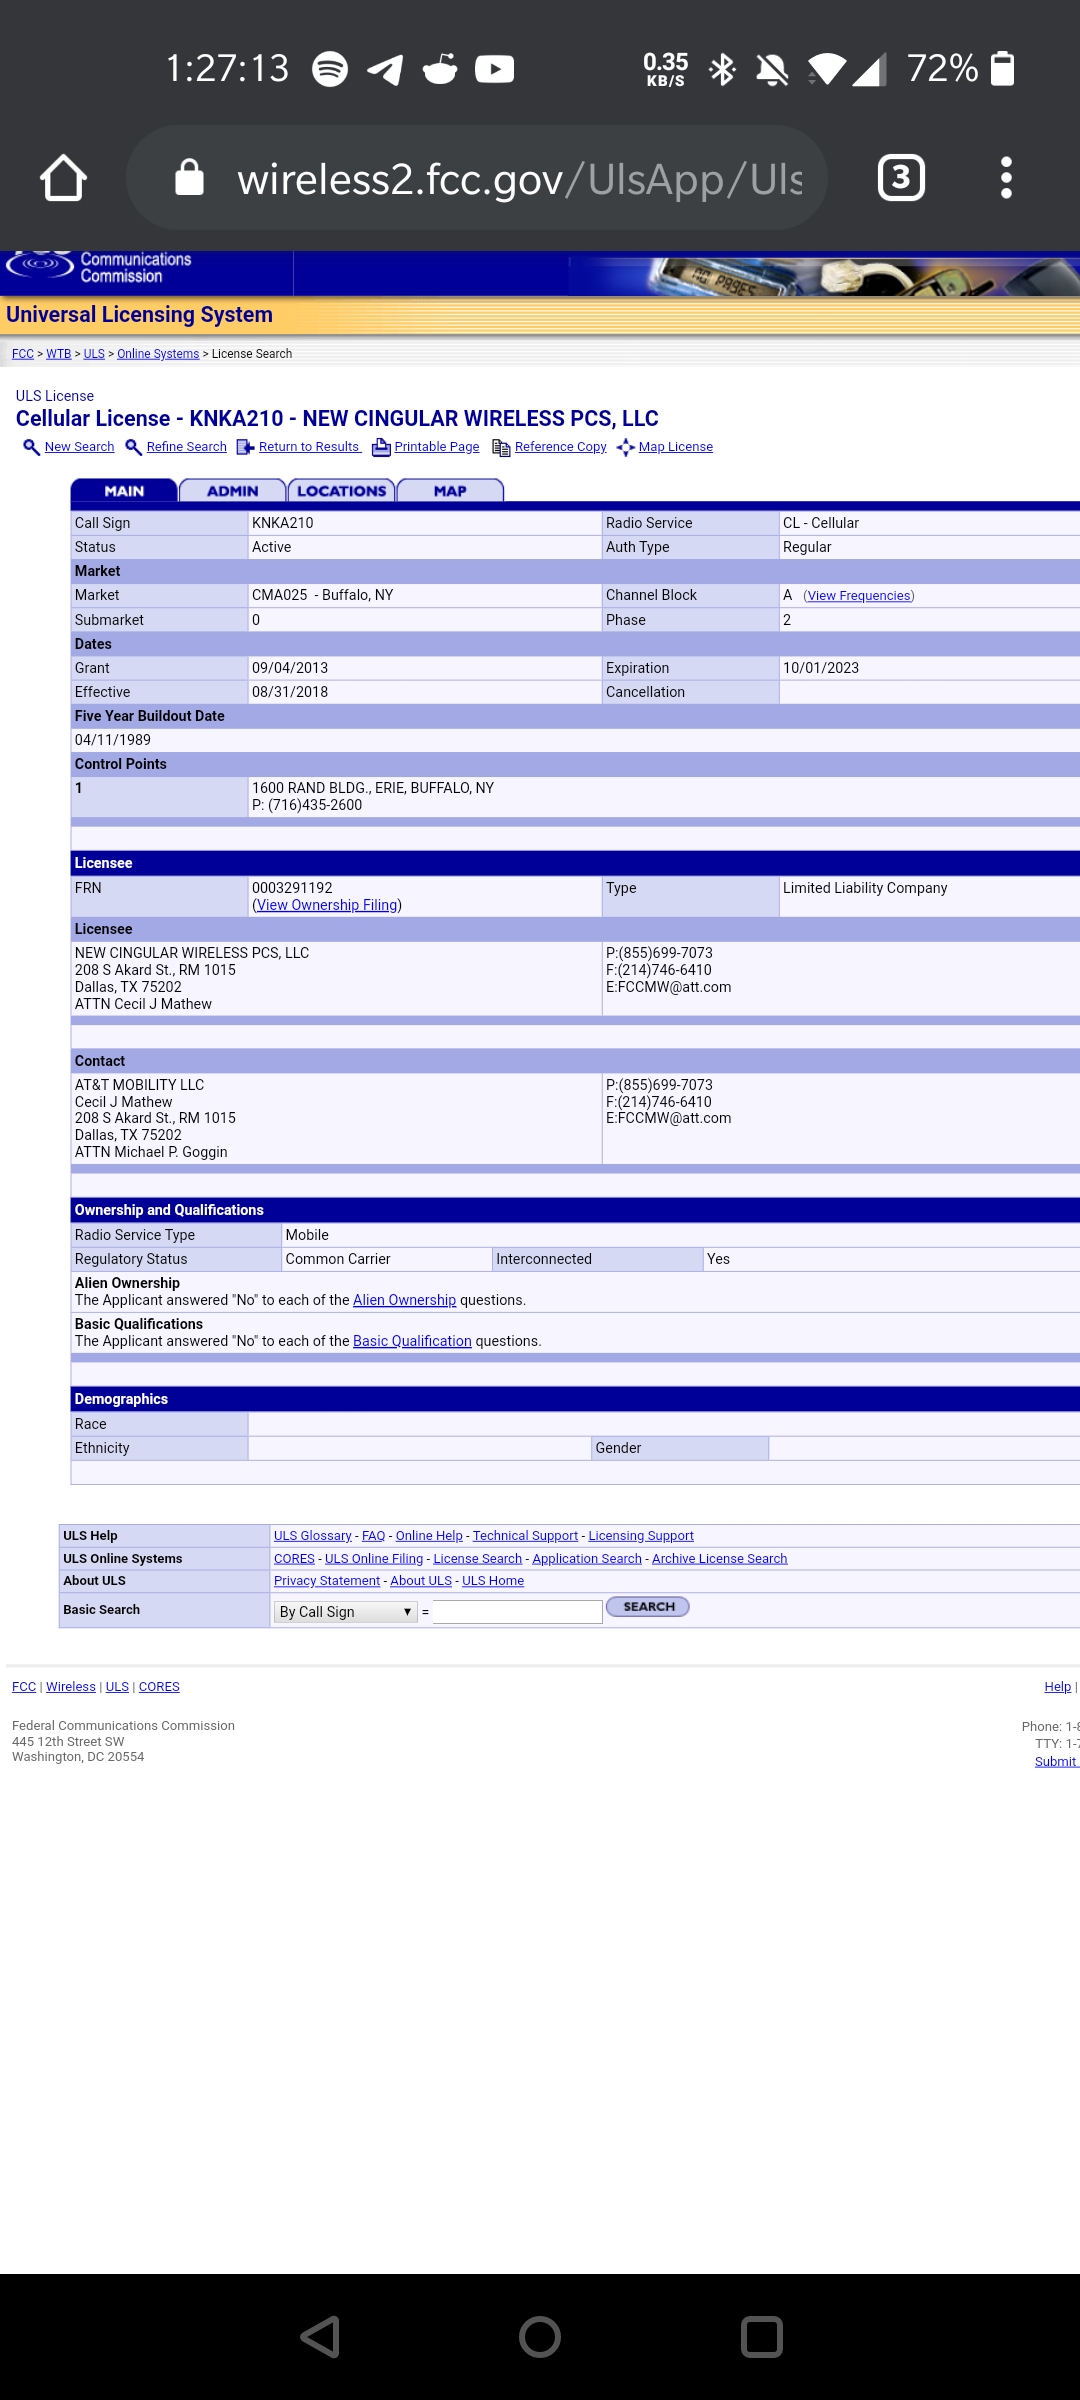Click the View Frequencies link

(x=859, y=596)
